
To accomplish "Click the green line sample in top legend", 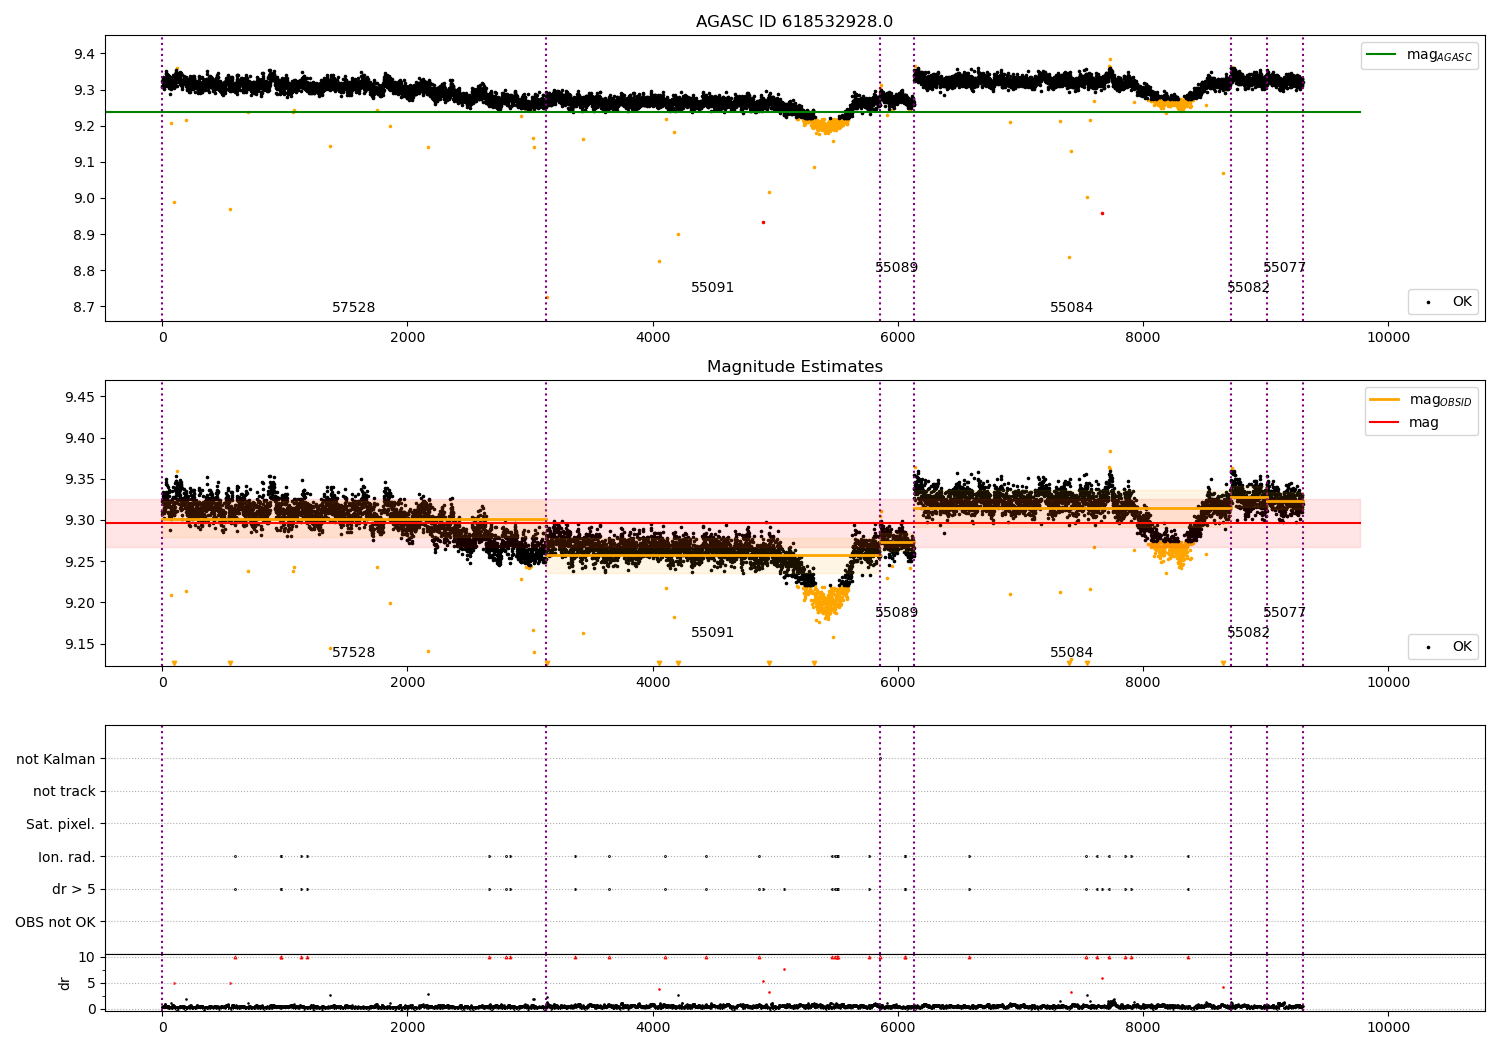I will click(x=1382, y=55).
